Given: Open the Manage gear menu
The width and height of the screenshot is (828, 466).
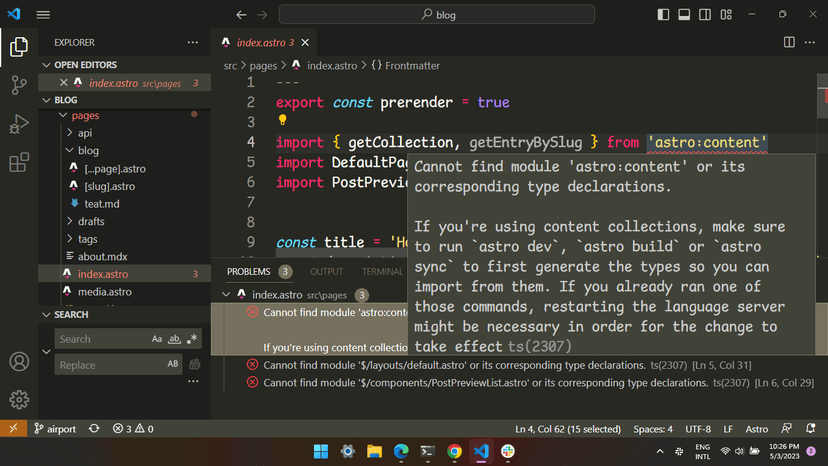Looking at the screenshot, I should (x=18, y=400).
